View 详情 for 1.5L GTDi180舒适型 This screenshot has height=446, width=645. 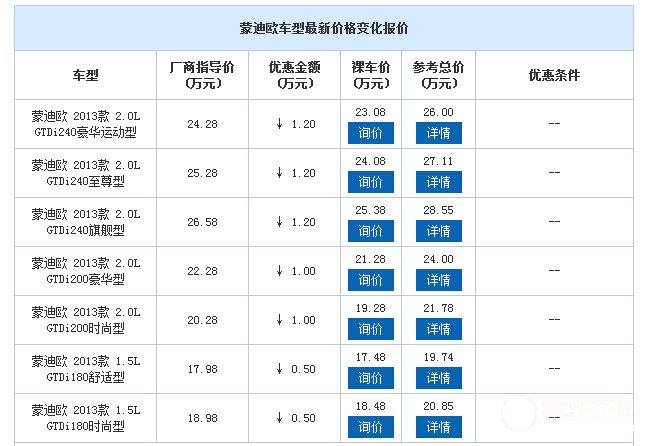click(x=438, y=378)
